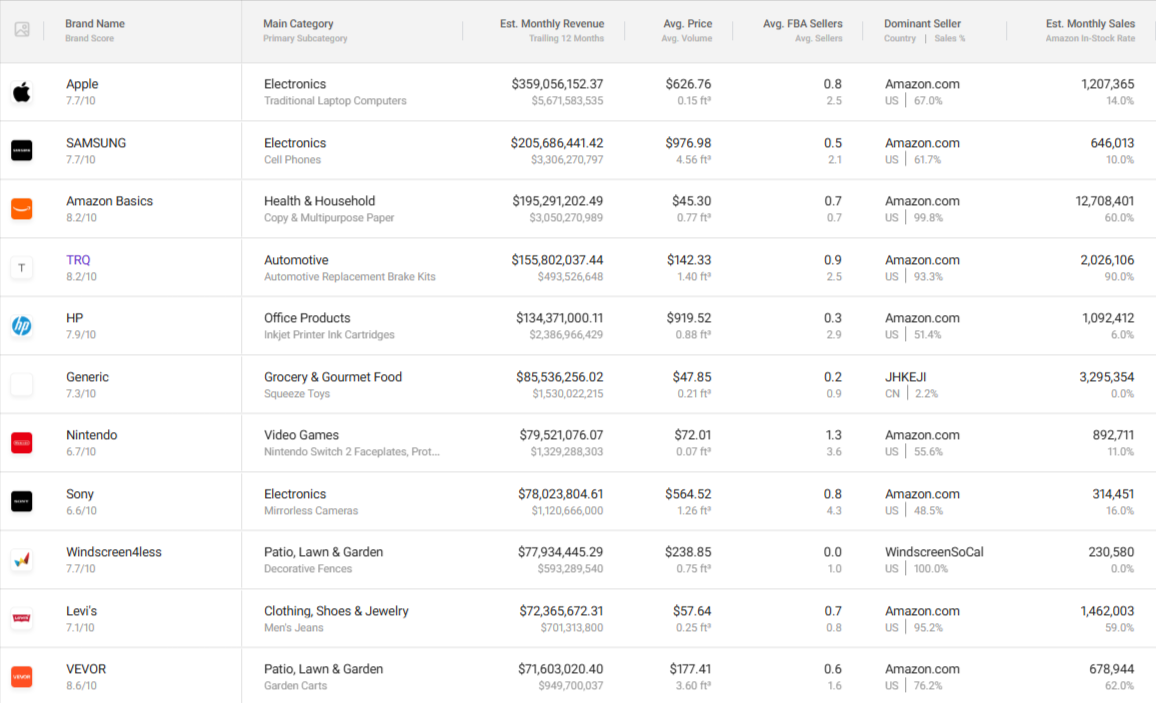1156x703 pixels.
Task: Select the Levi's logo icon
Action: coord(21,618)
